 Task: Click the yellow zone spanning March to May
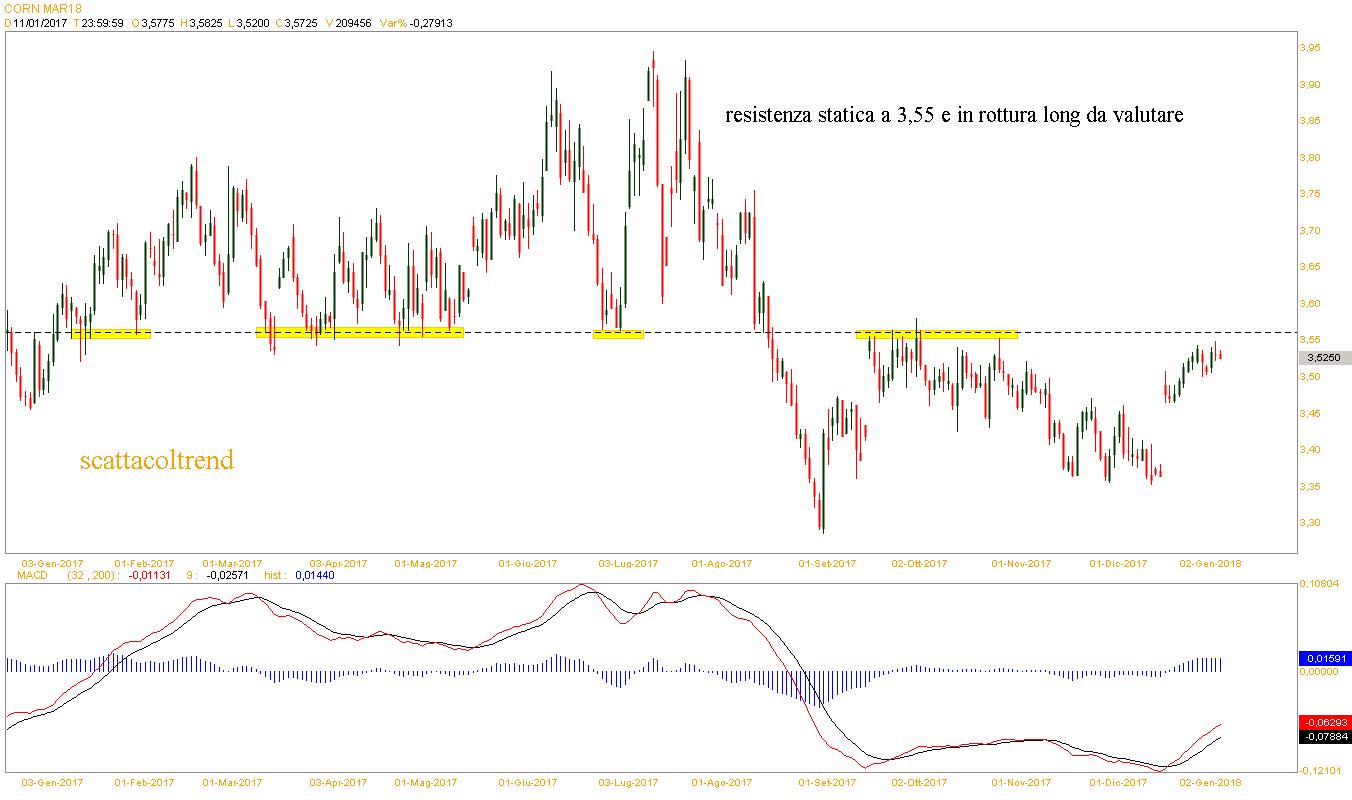(360, 332)
